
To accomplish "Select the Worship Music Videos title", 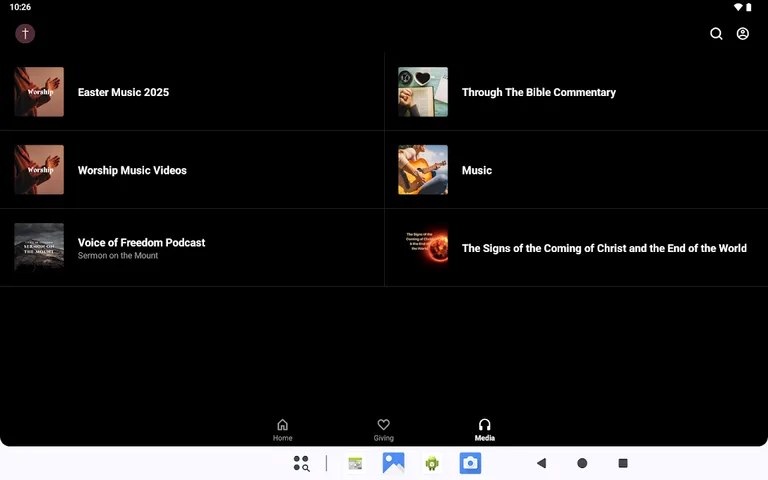I will [132, 170].
